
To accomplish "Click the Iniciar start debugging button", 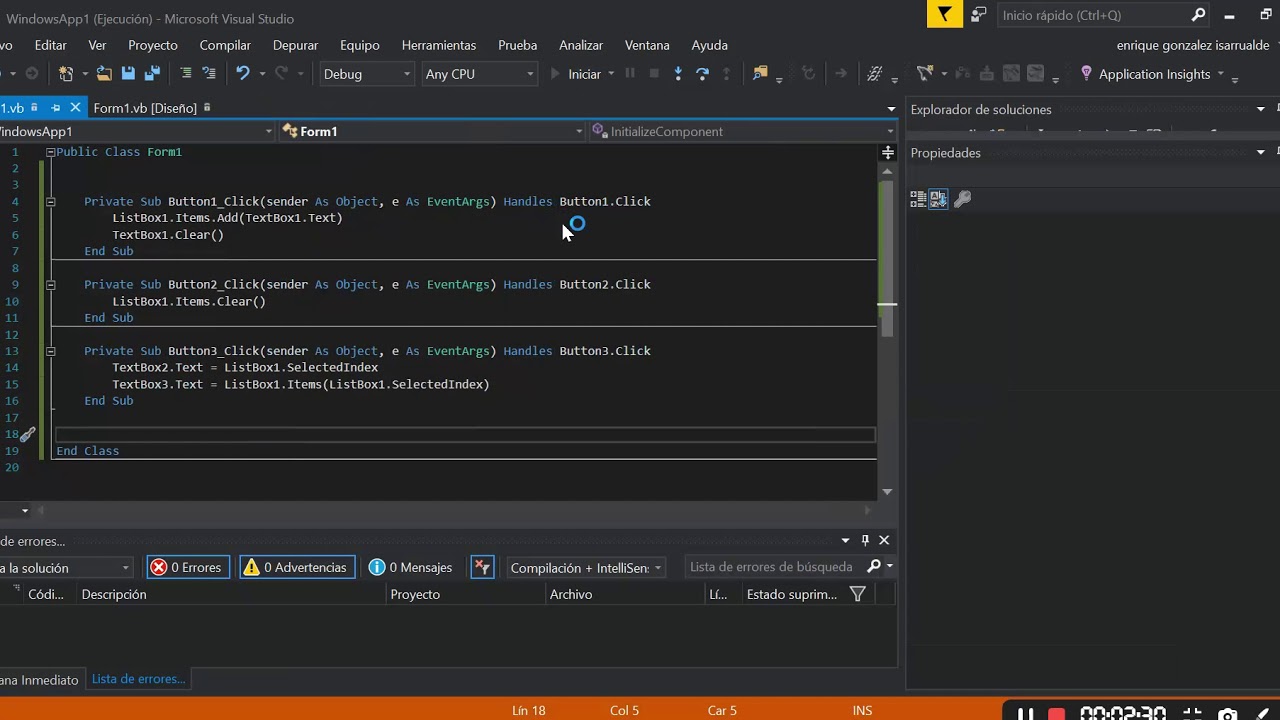I will 577,74.
